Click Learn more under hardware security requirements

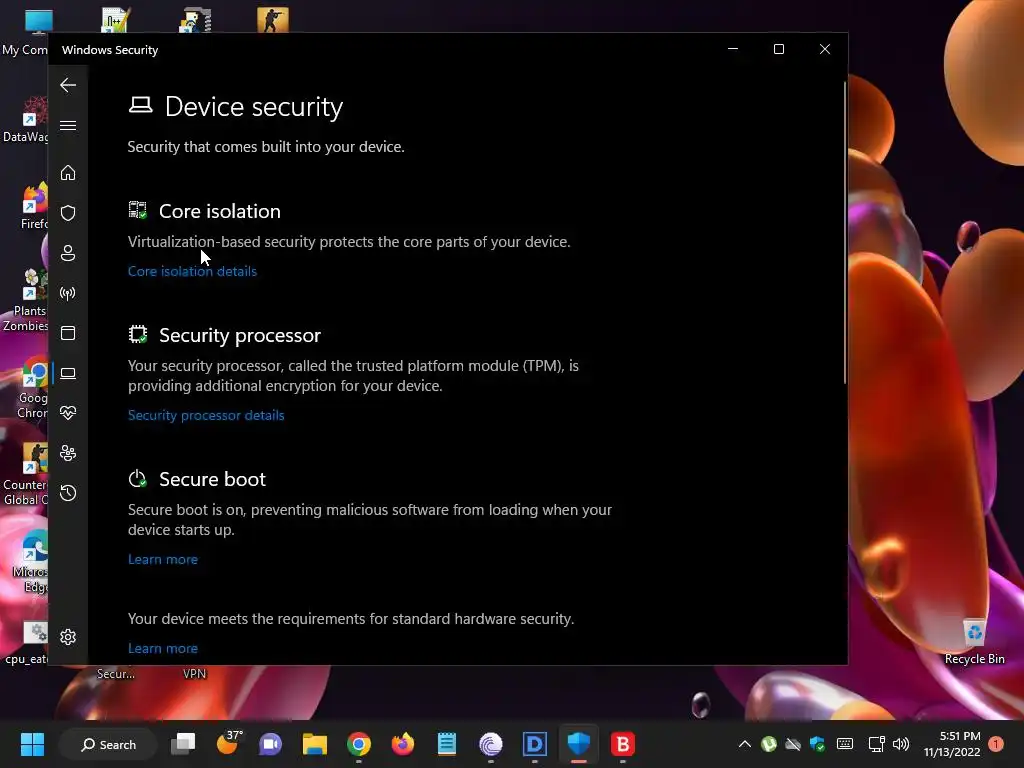pos(163,648)
